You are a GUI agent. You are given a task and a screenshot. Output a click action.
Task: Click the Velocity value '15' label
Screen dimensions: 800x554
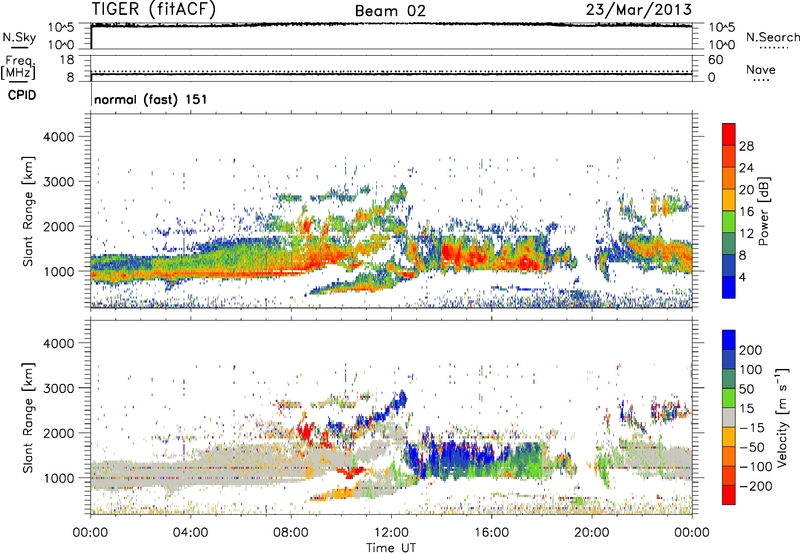(x=746, y=408)
